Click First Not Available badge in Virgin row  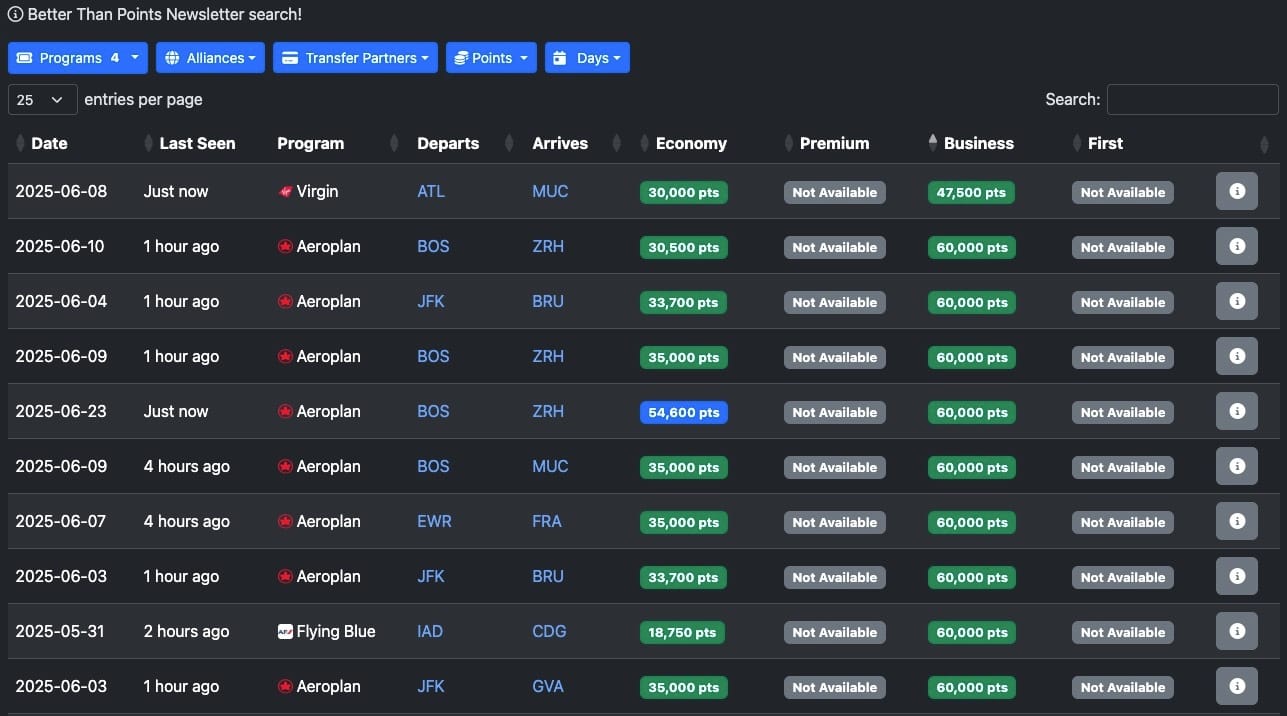point(1123,192)
